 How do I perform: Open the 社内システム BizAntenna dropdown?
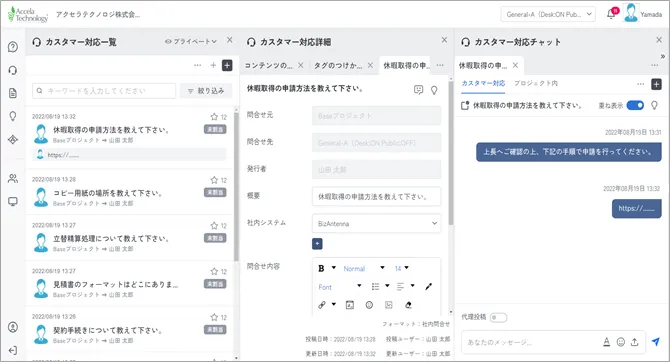[x=376, y=224]
